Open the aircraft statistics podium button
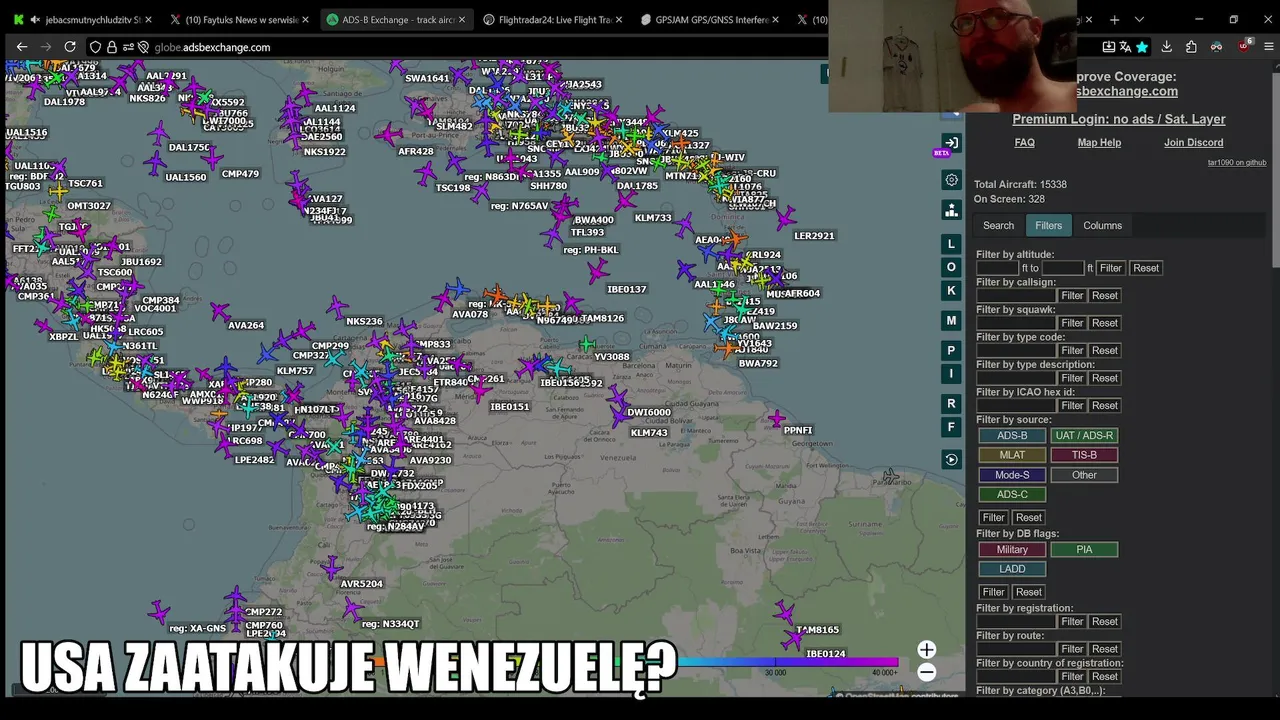This screenshot has width=1280, height=720. click(951, 210)
